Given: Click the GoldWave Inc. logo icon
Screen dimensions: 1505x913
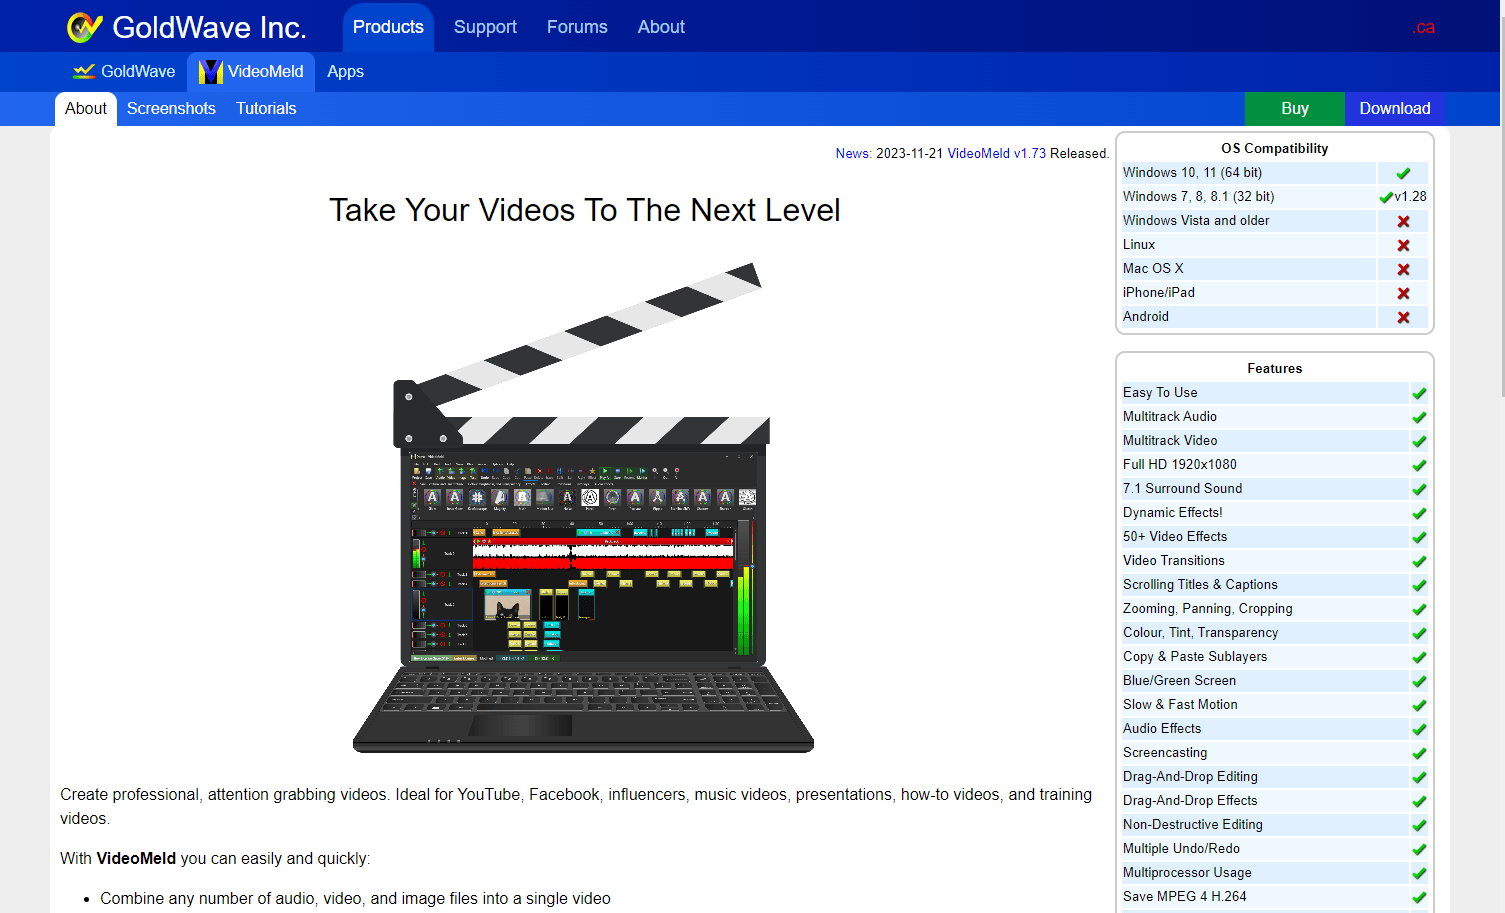Looking at the screenshot, I should [85, 27].
